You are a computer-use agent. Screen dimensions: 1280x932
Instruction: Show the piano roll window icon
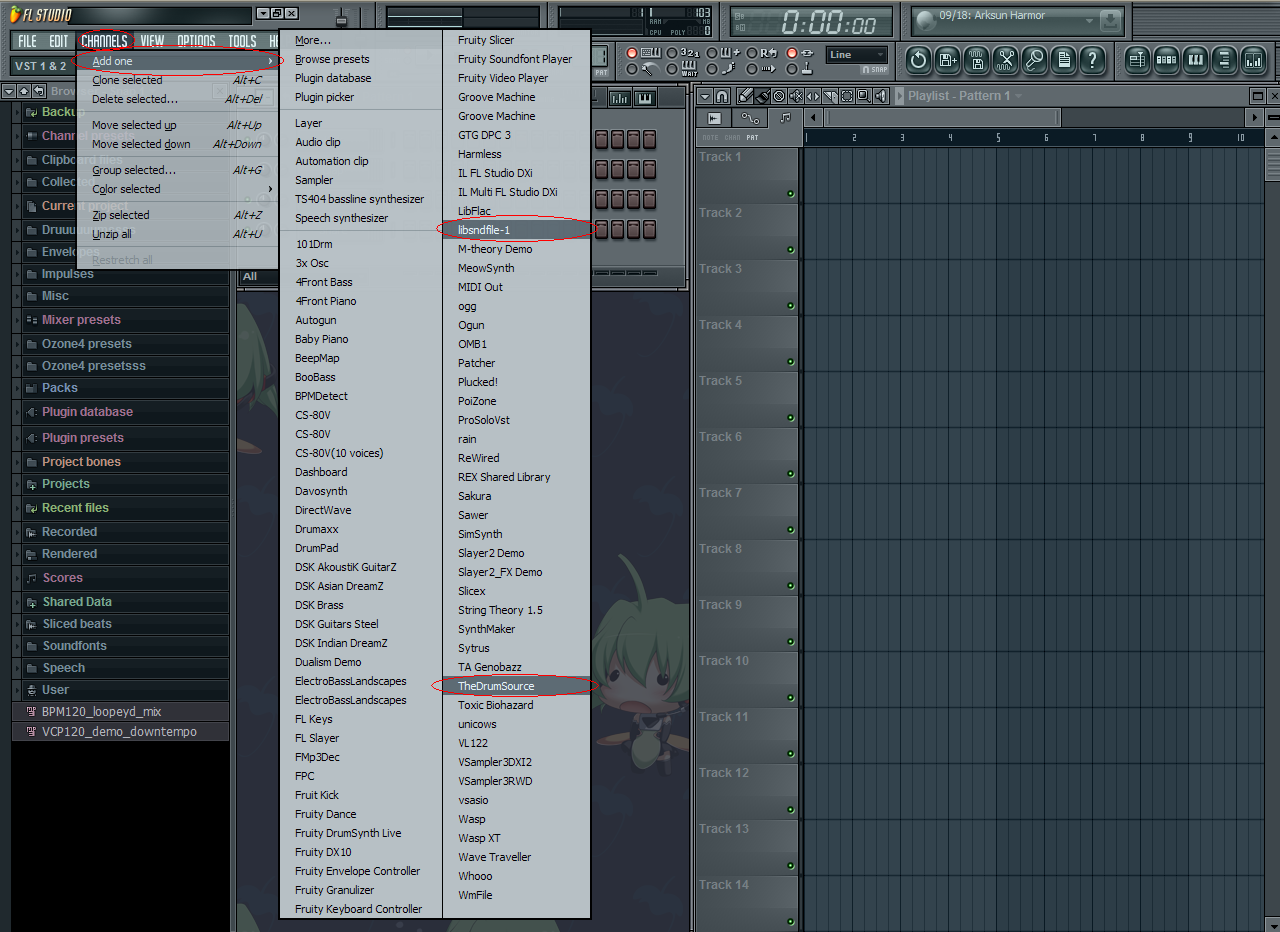[1195, 60]
